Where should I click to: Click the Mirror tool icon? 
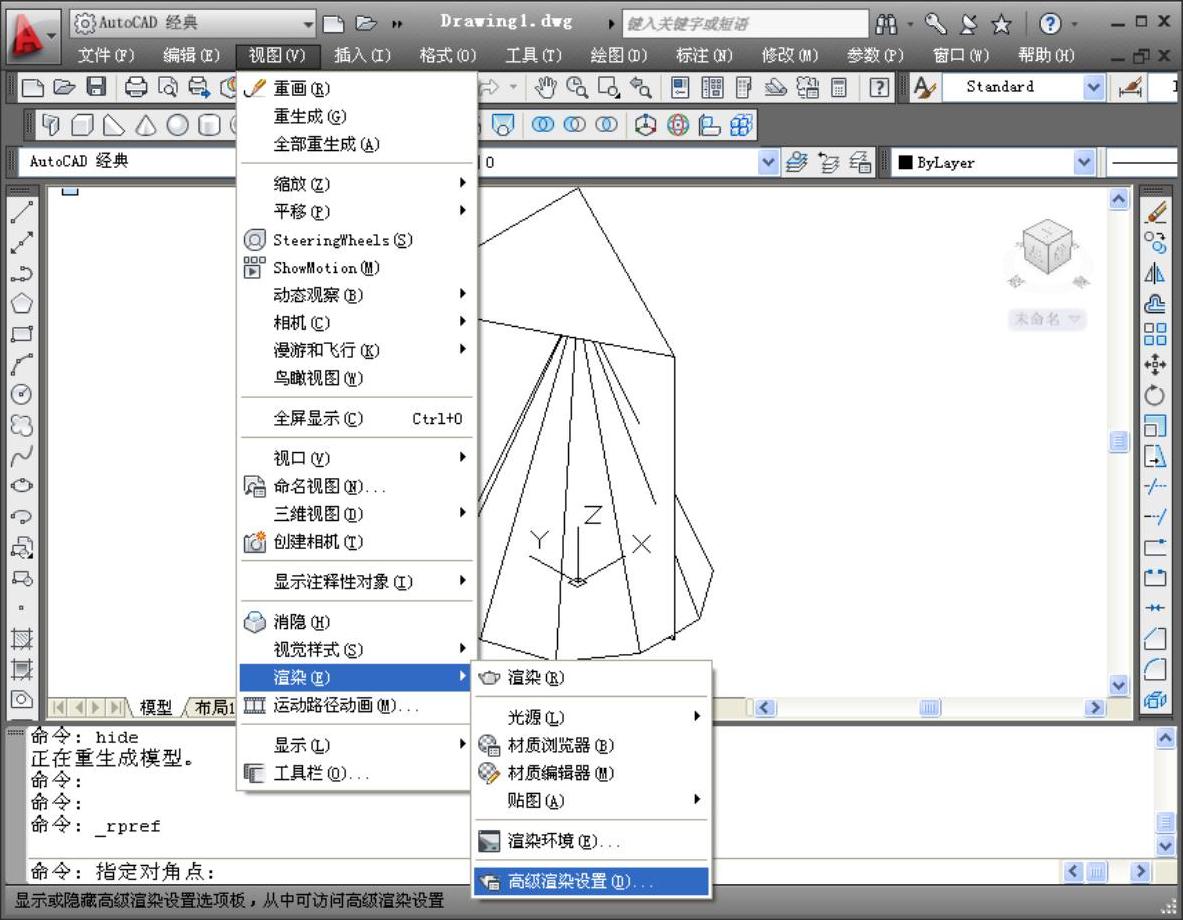click(x=1155, y=273)
